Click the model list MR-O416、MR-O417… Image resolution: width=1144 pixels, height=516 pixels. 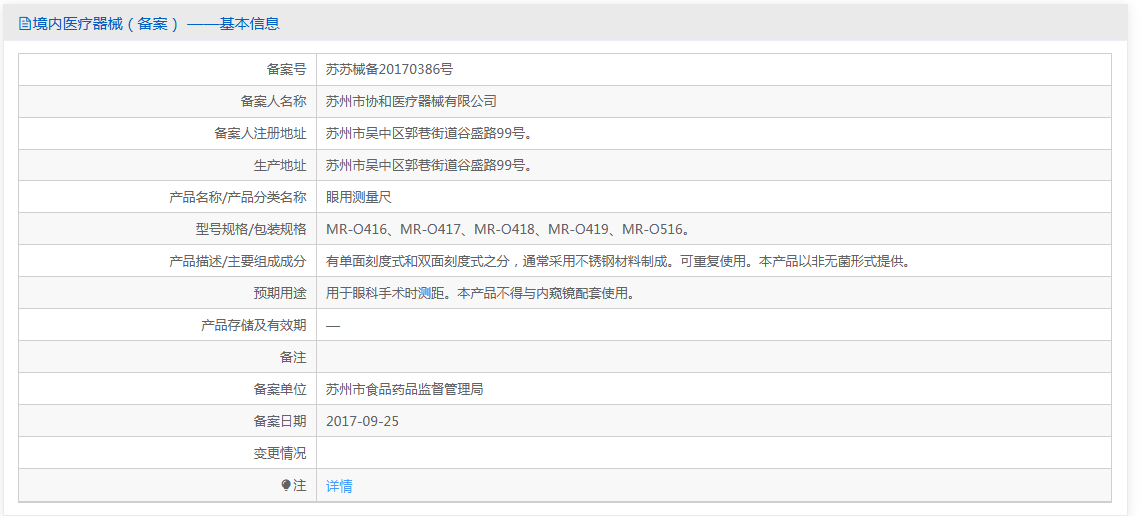tap(508, 229)
